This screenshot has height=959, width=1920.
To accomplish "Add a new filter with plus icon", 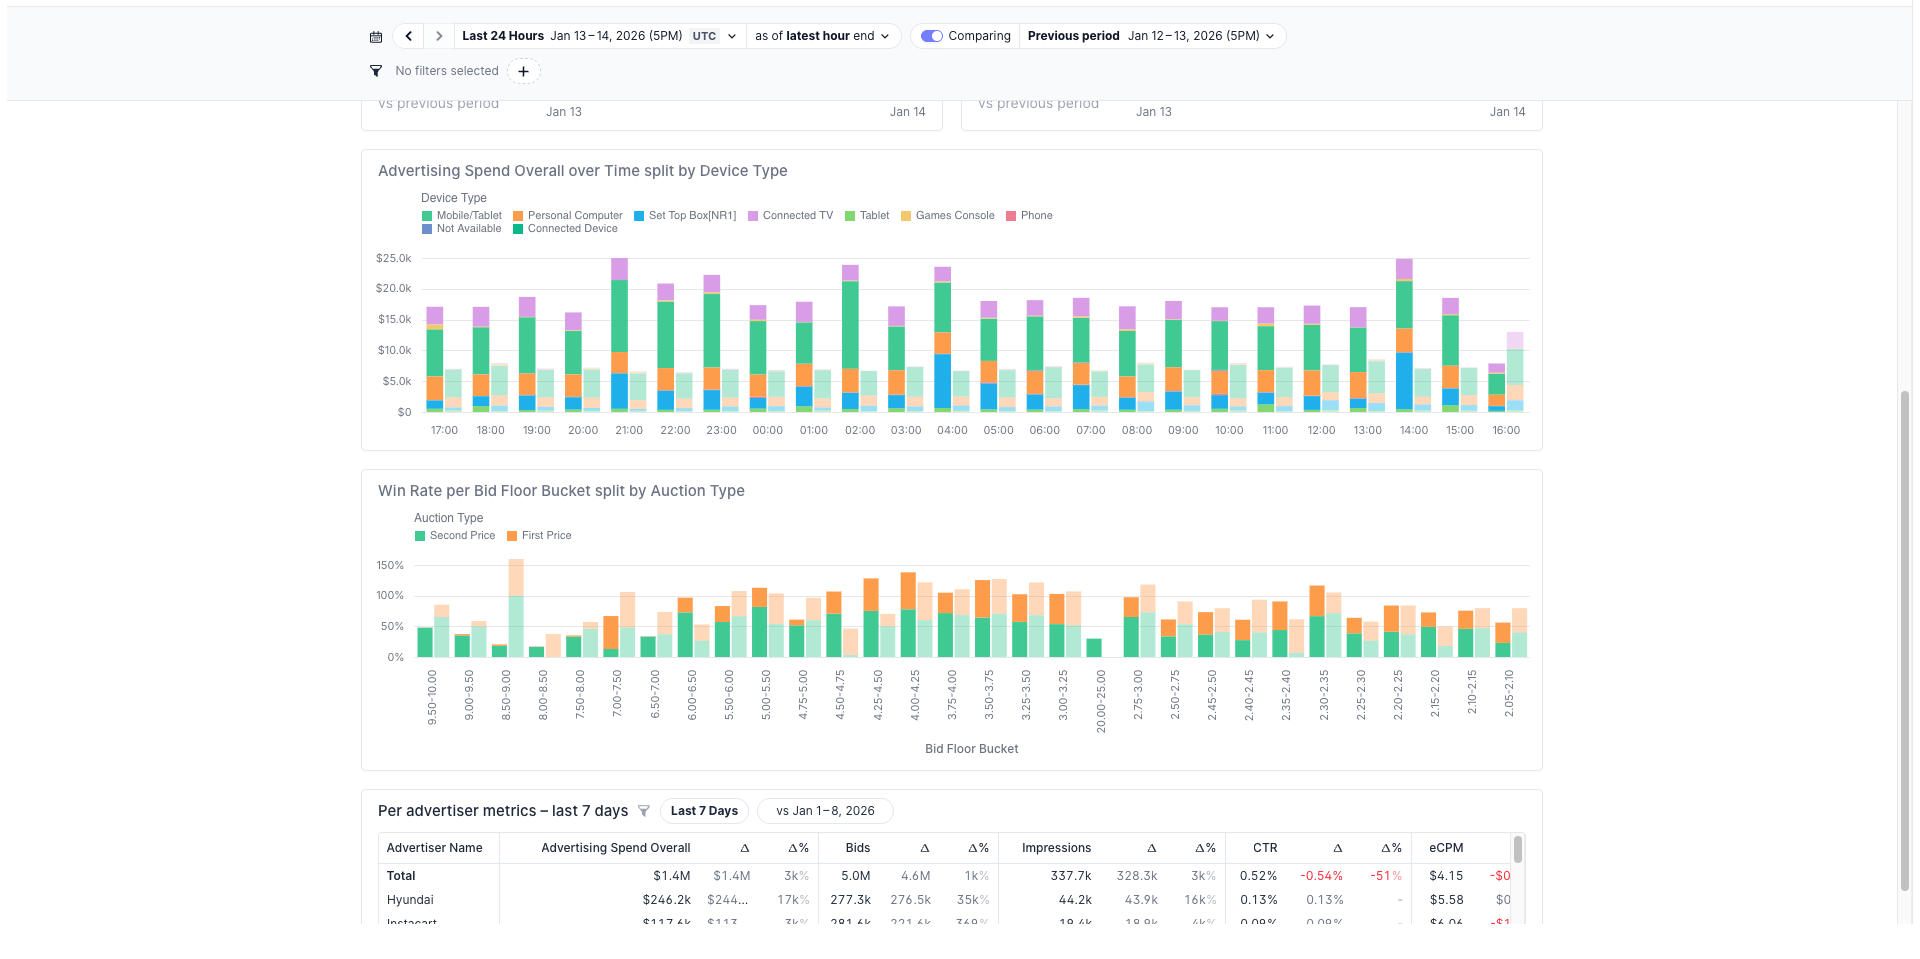I will tap(523, 71).
